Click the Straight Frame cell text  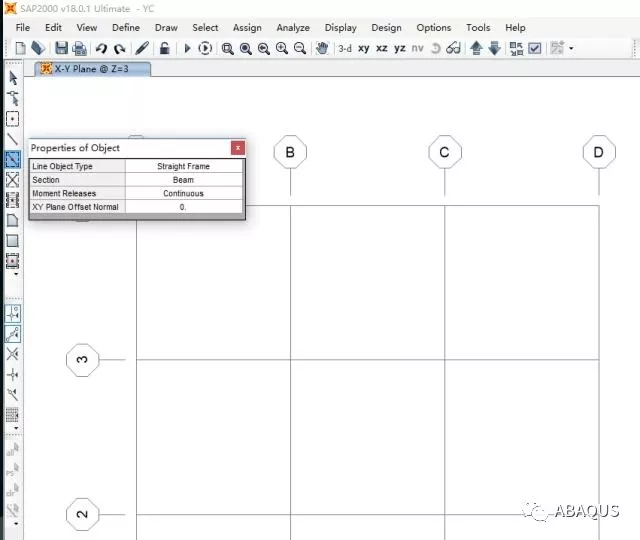pos(183,166)
